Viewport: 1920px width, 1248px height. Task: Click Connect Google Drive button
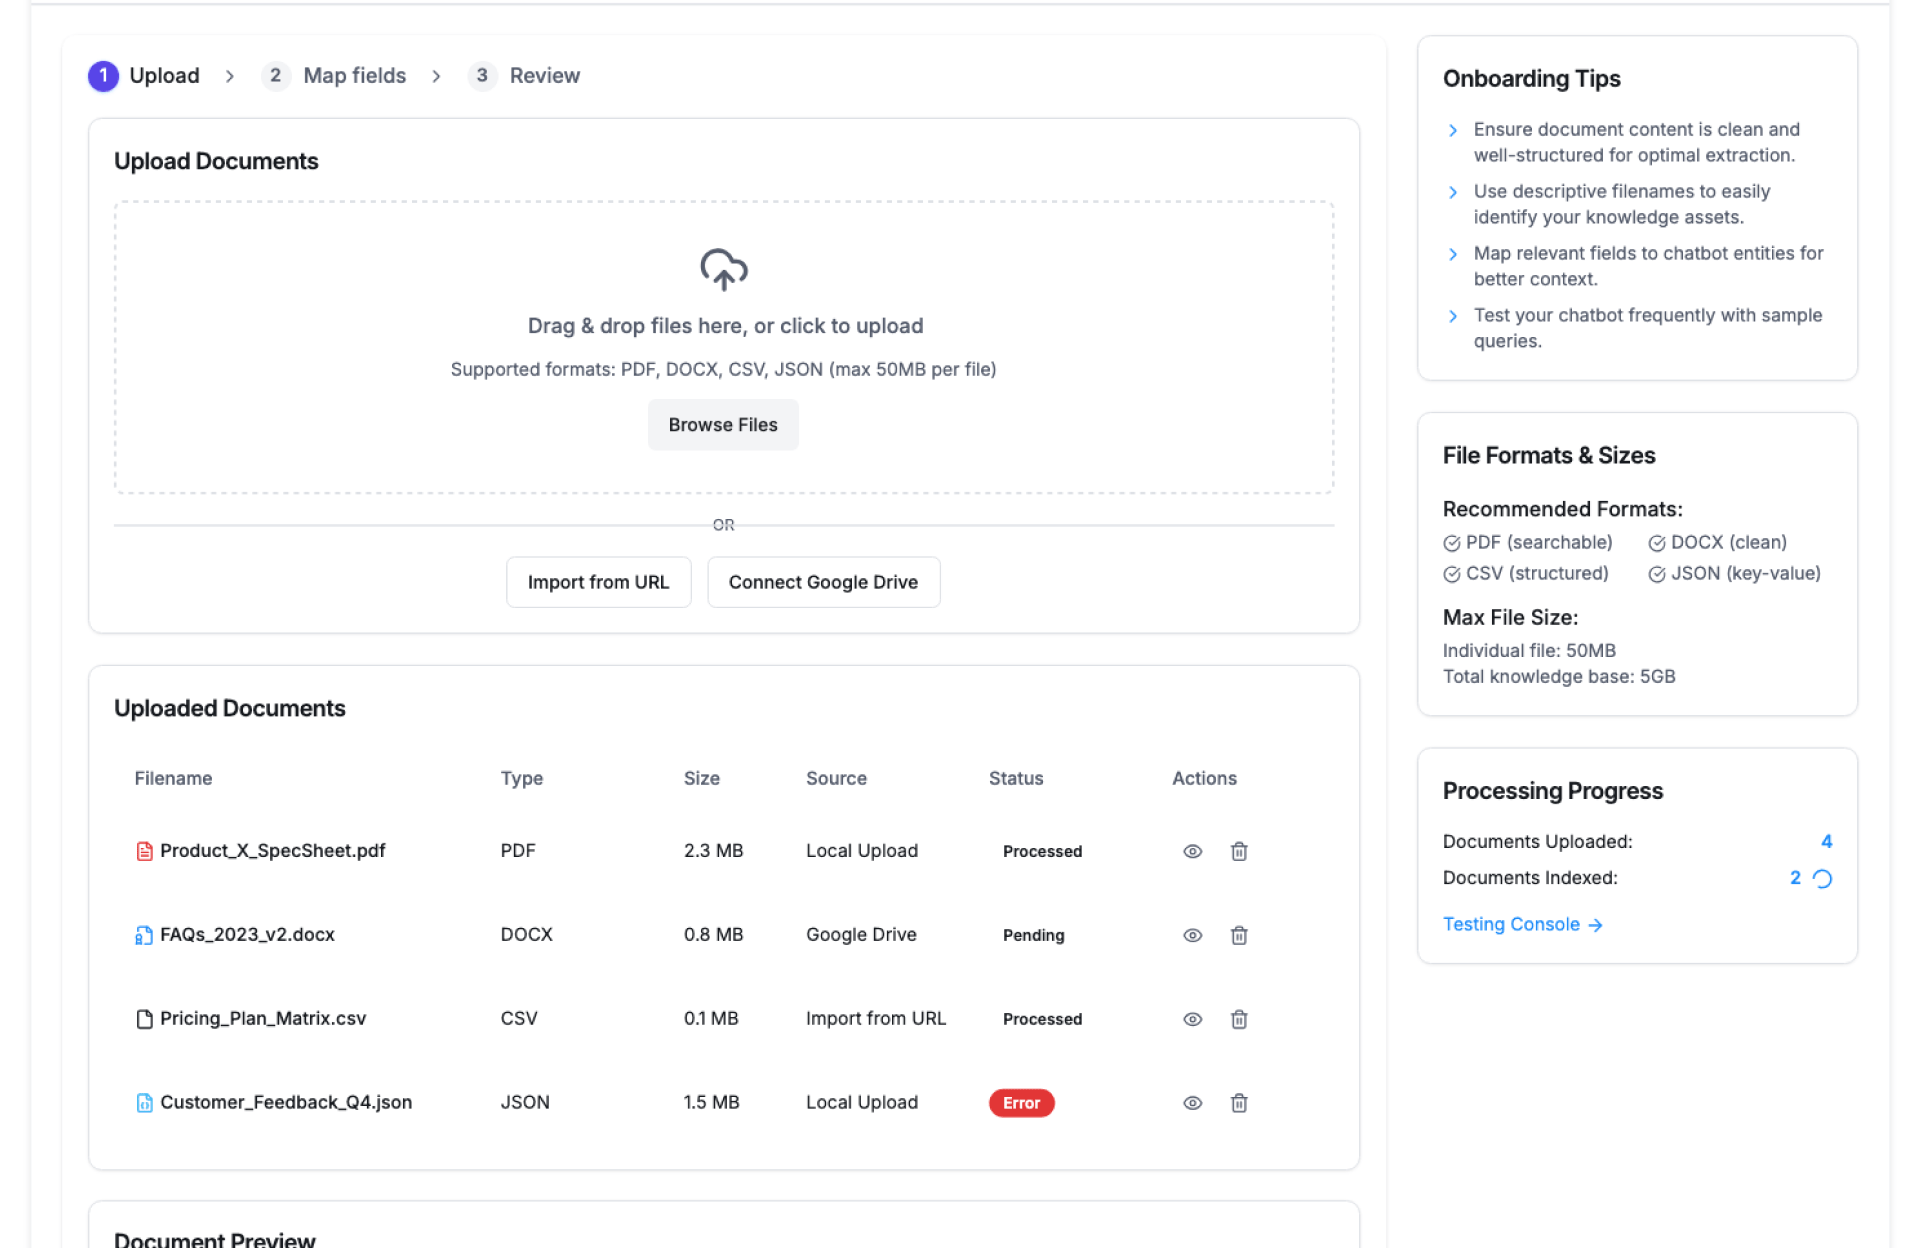(822, 582)
